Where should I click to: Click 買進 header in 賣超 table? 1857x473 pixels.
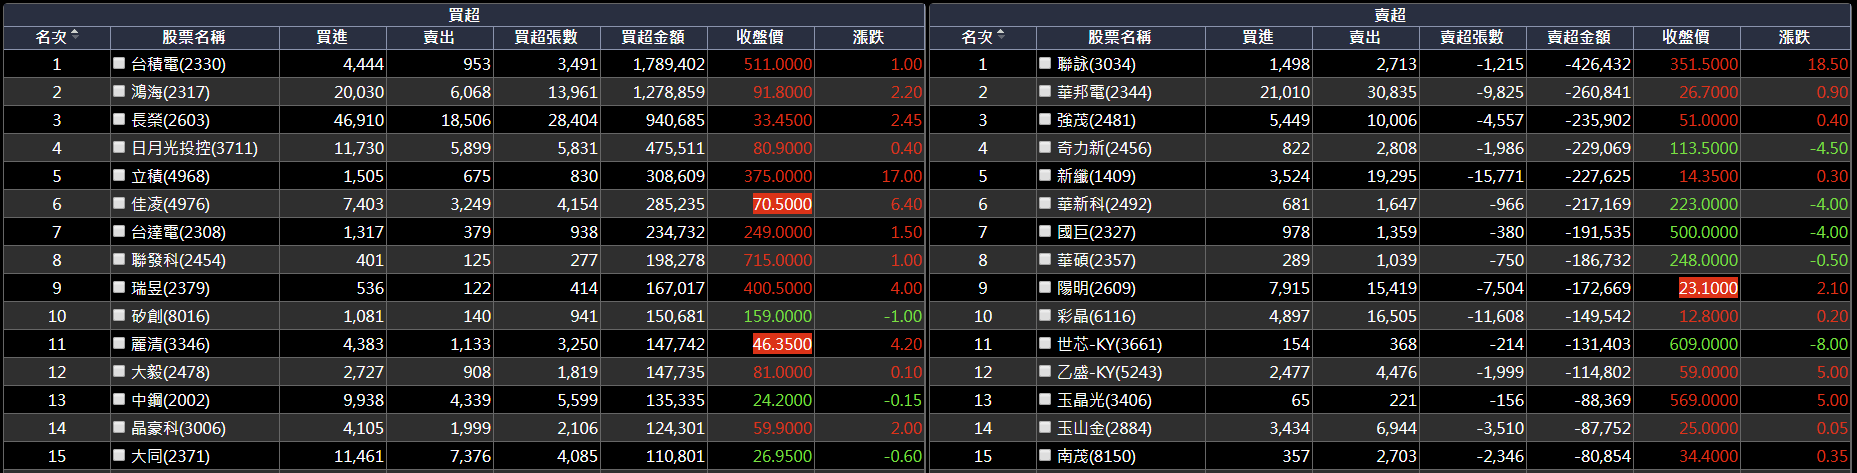coord(1258,37)
